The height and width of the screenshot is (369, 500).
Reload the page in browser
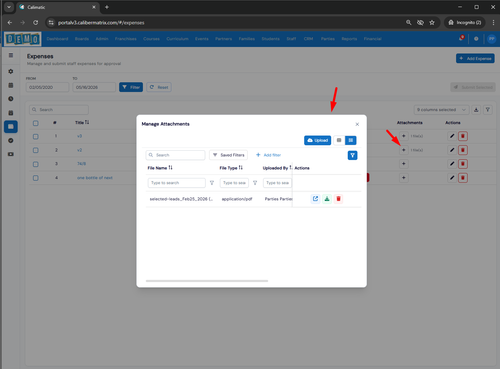click(x=35, y=23)
